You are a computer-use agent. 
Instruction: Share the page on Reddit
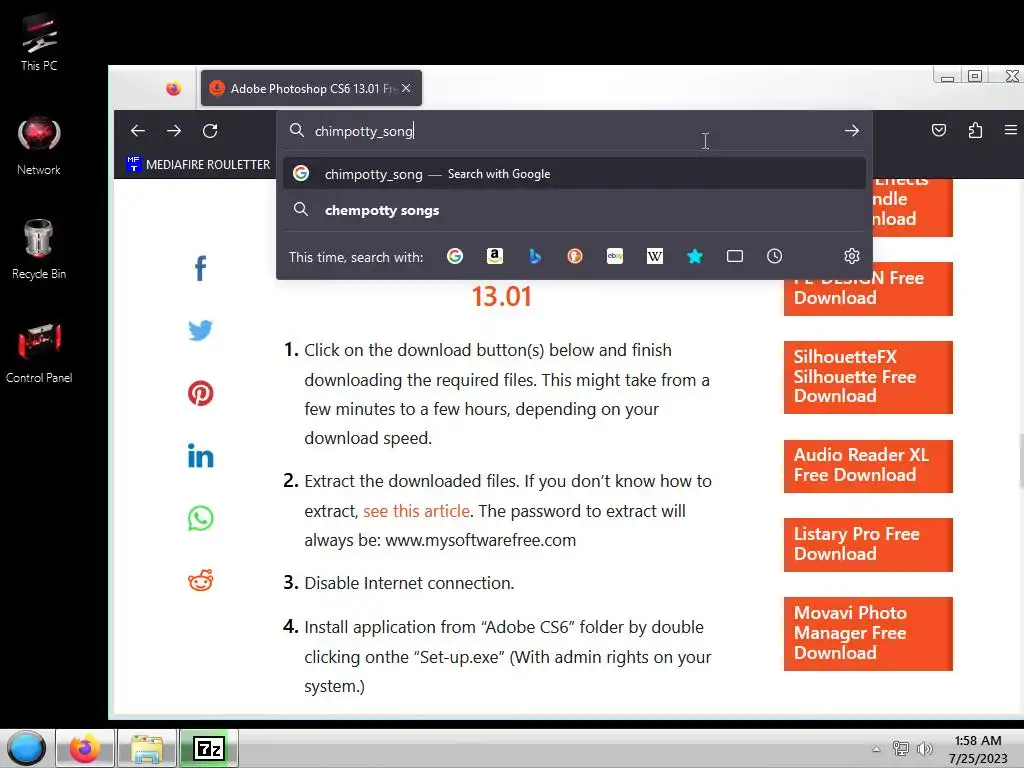(200, 580)
